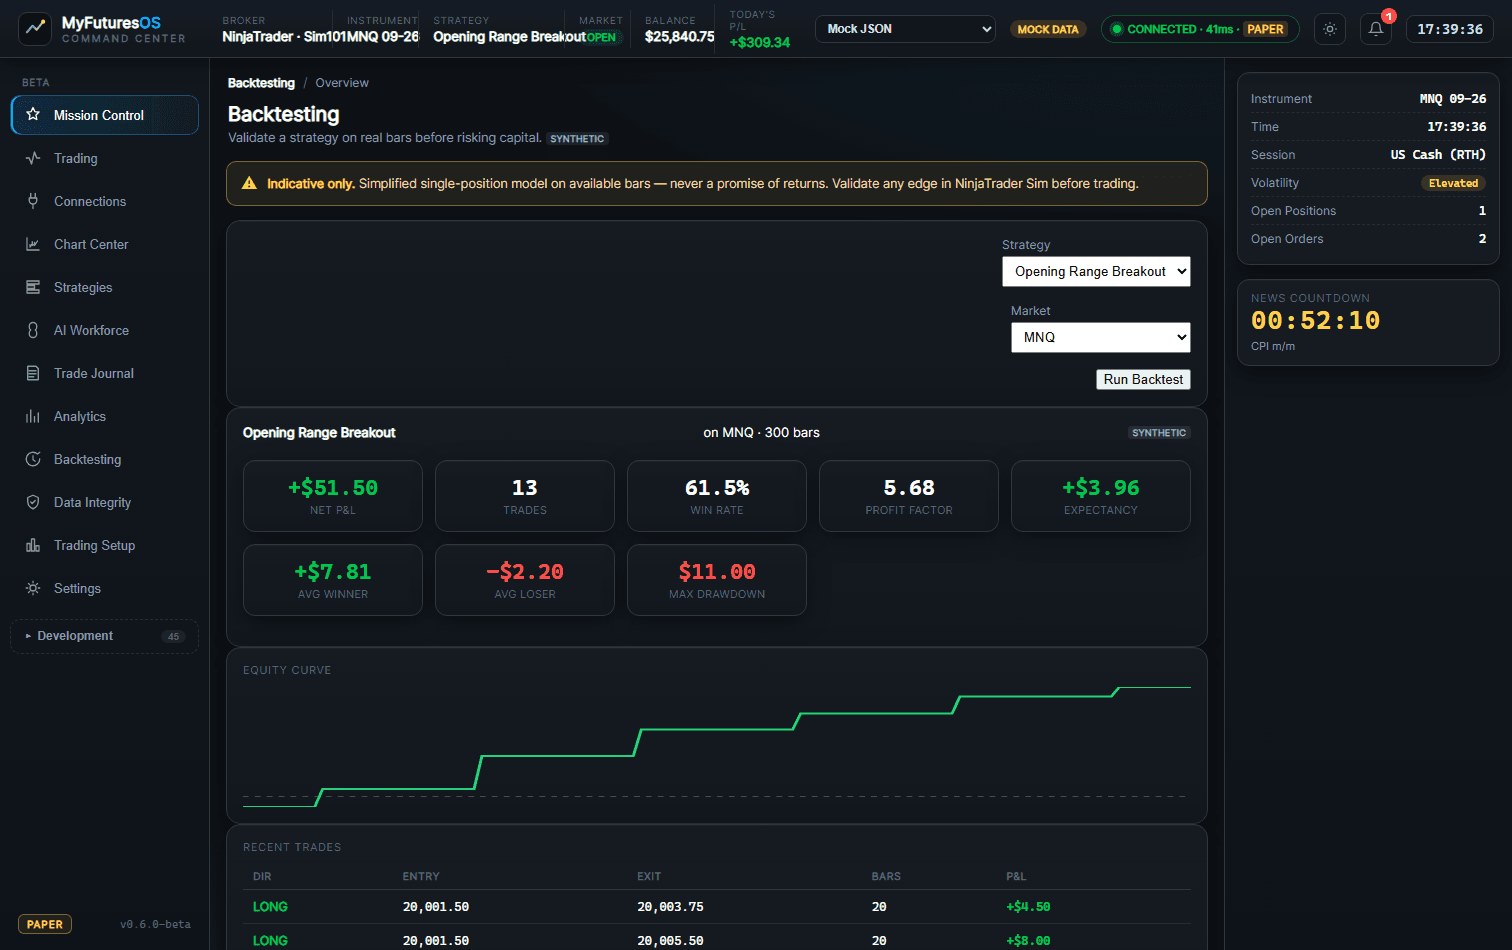The height and width of the screenshot is (950, 1512).
Task: Click the Data Integrity shield icon
Action: coord(33,502)
